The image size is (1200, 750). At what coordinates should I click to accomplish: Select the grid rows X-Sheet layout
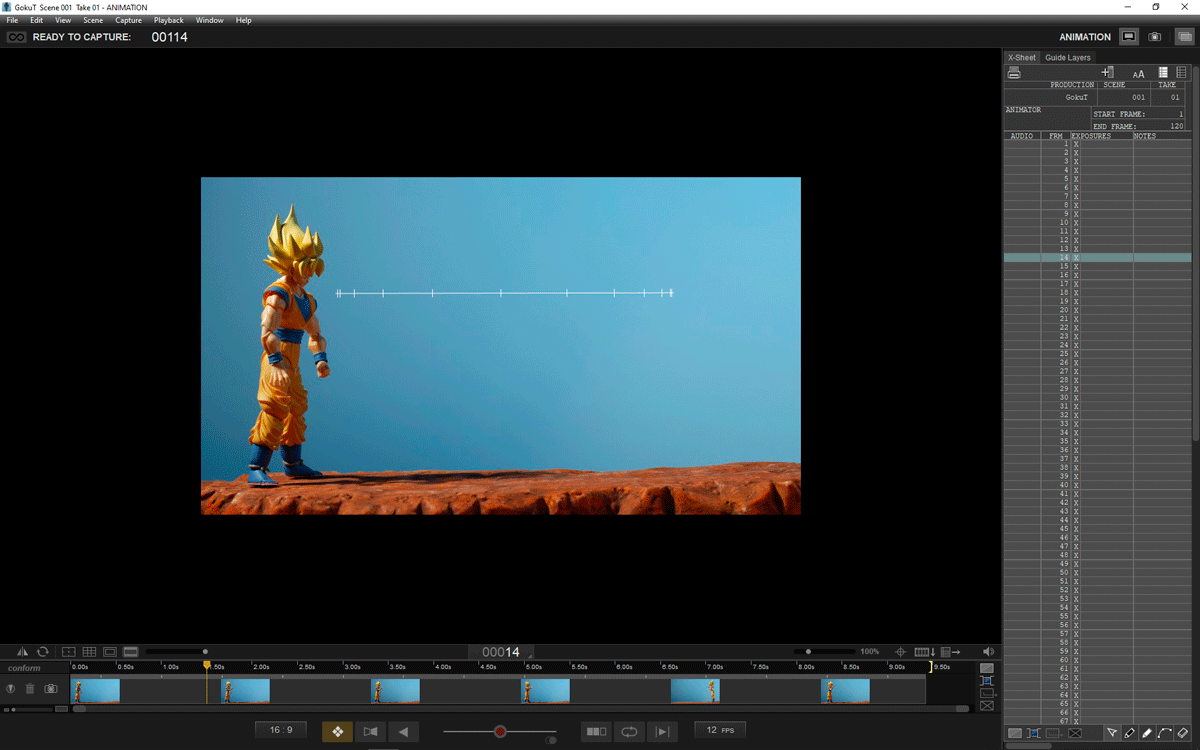tap(1182, 73)
